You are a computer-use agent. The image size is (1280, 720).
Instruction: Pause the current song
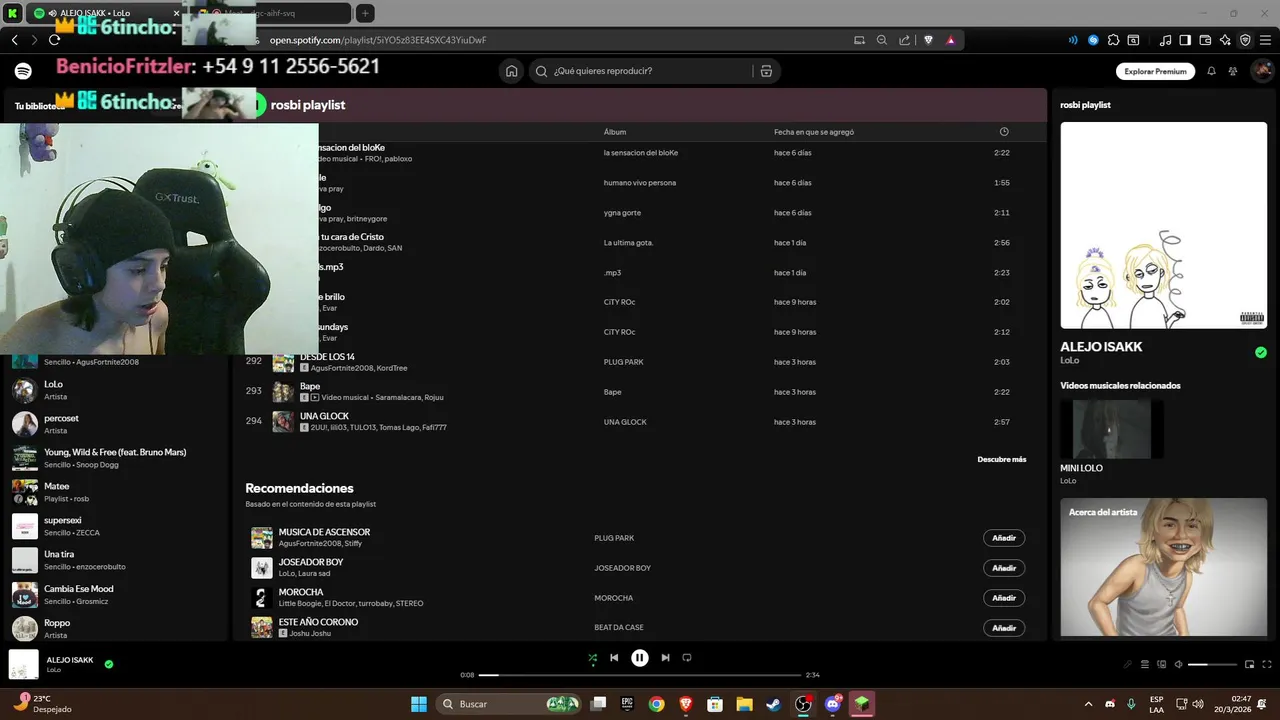pos(640,658)
